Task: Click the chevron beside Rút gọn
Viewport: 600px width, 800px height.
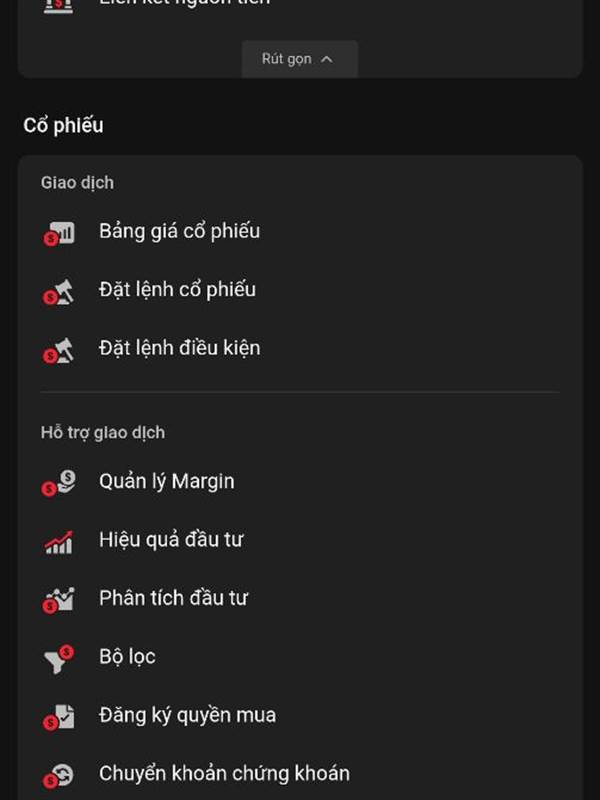Action: [327, 60]
